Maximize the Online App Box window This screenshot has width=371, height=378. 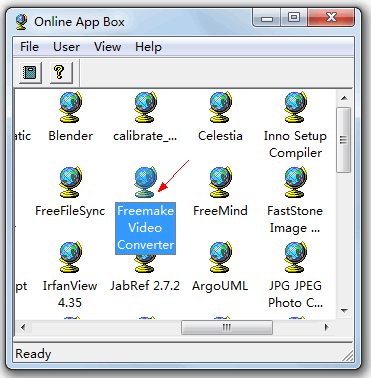pos(294,18)
